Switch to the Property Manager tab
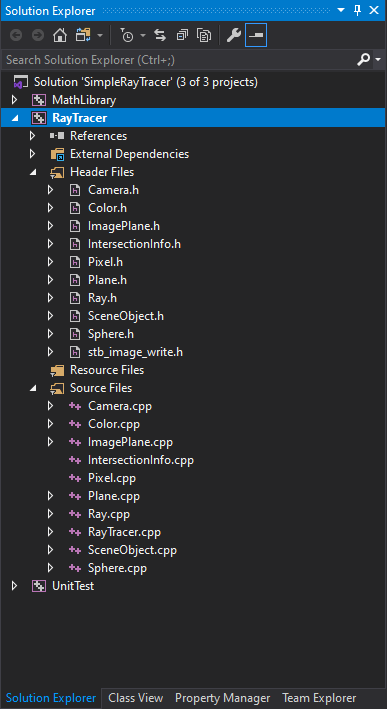The width and height of the screenshot is (387, 709). click(222, 698)
